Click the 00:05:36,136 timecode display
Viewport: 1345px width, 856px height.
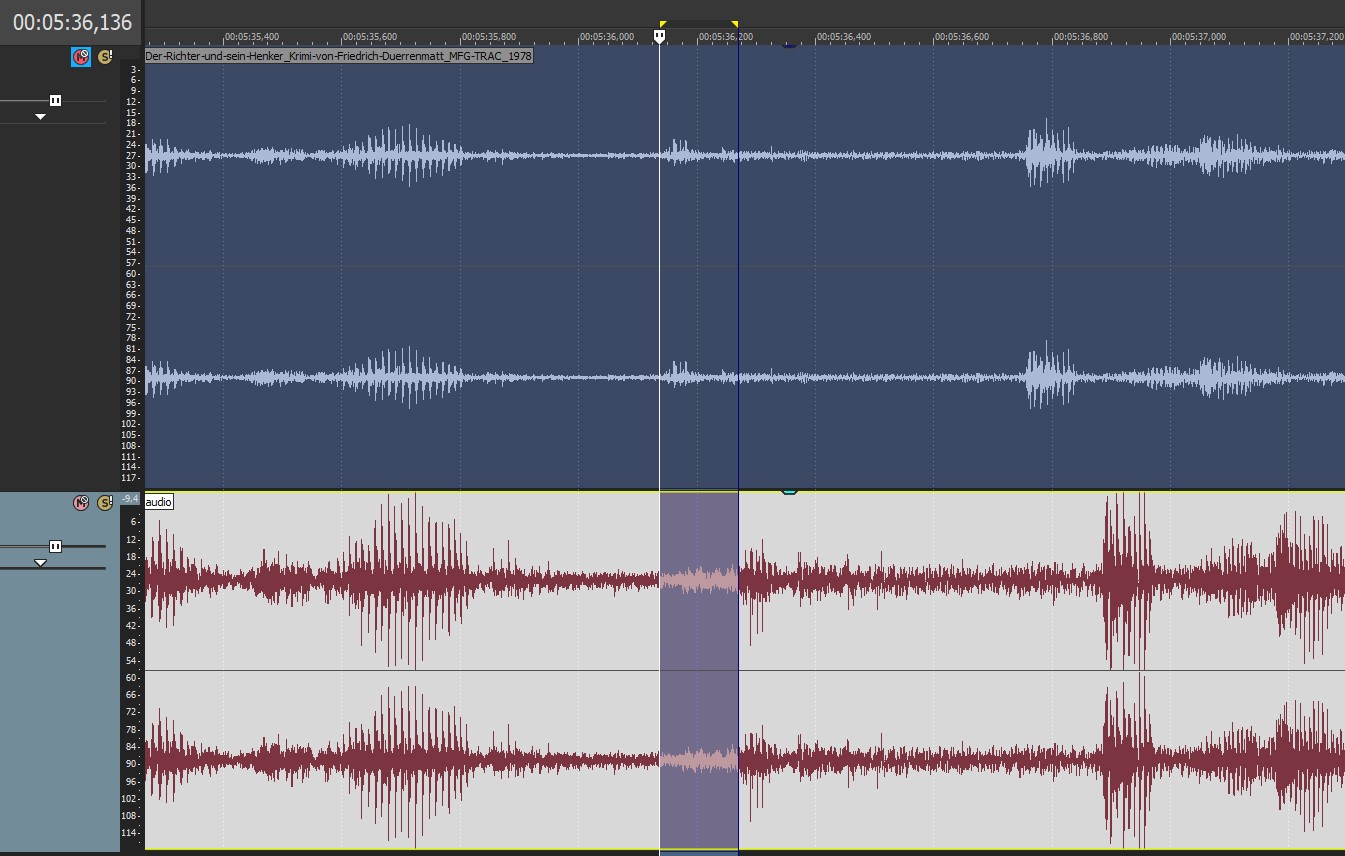click(x=72, y=22)
